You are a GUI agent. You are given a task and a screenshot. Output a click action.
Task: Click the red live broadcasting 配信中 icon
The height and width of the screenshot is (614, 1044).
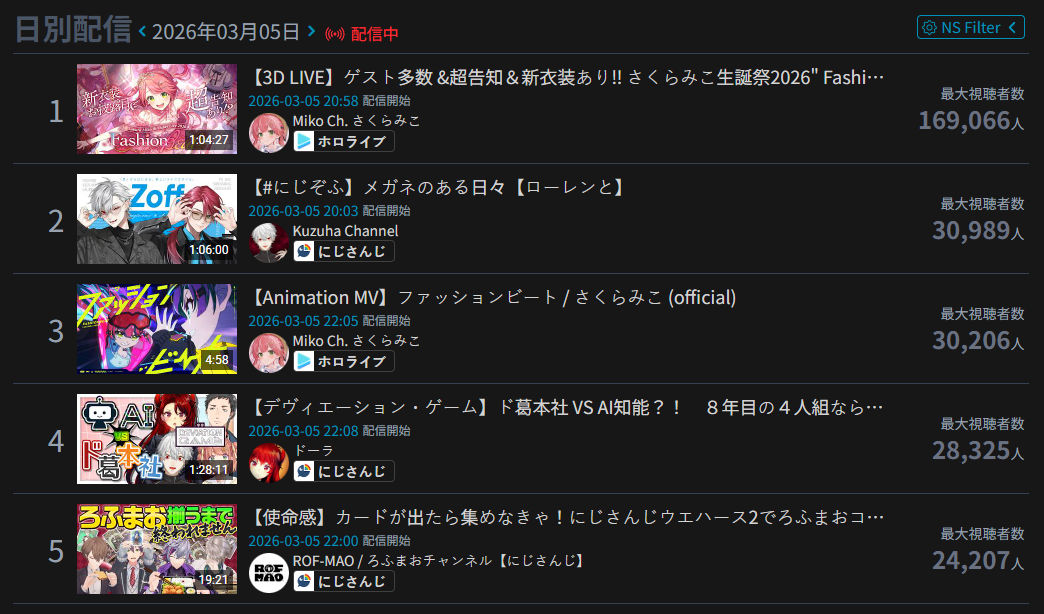pyautogui.click(x=335, y=34)
